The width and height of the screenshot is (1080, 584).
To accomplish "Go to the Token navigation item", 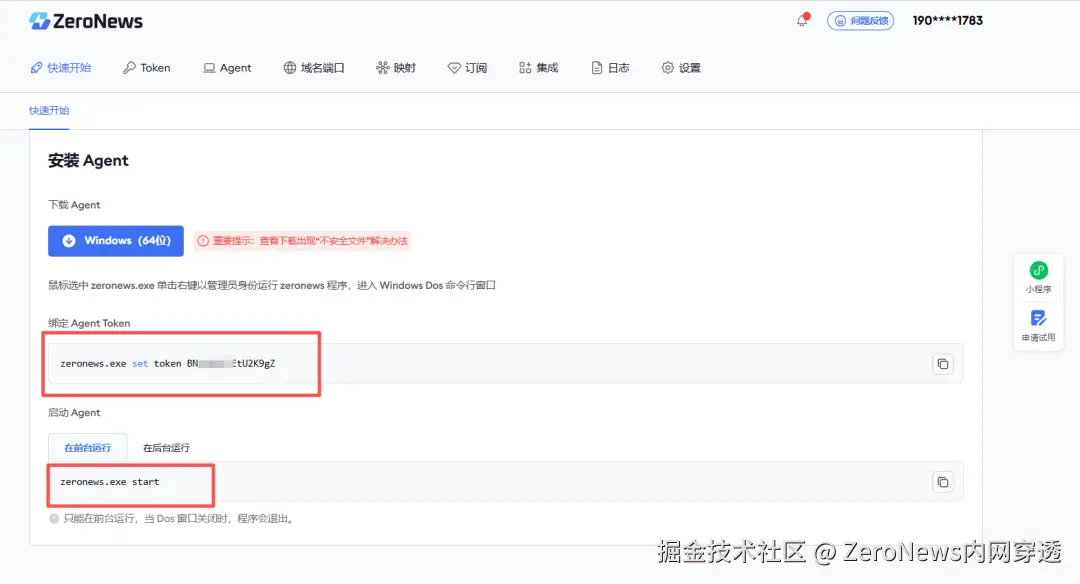I will (x=147, y=67).
